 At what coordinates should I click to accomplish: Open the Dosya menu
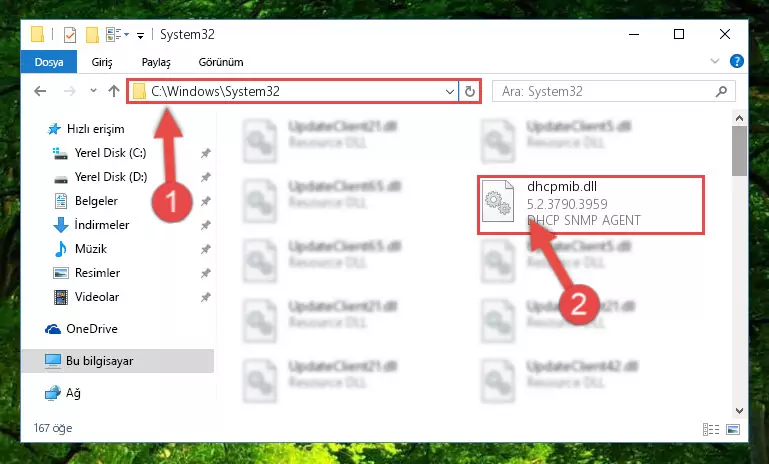point(49,62)
